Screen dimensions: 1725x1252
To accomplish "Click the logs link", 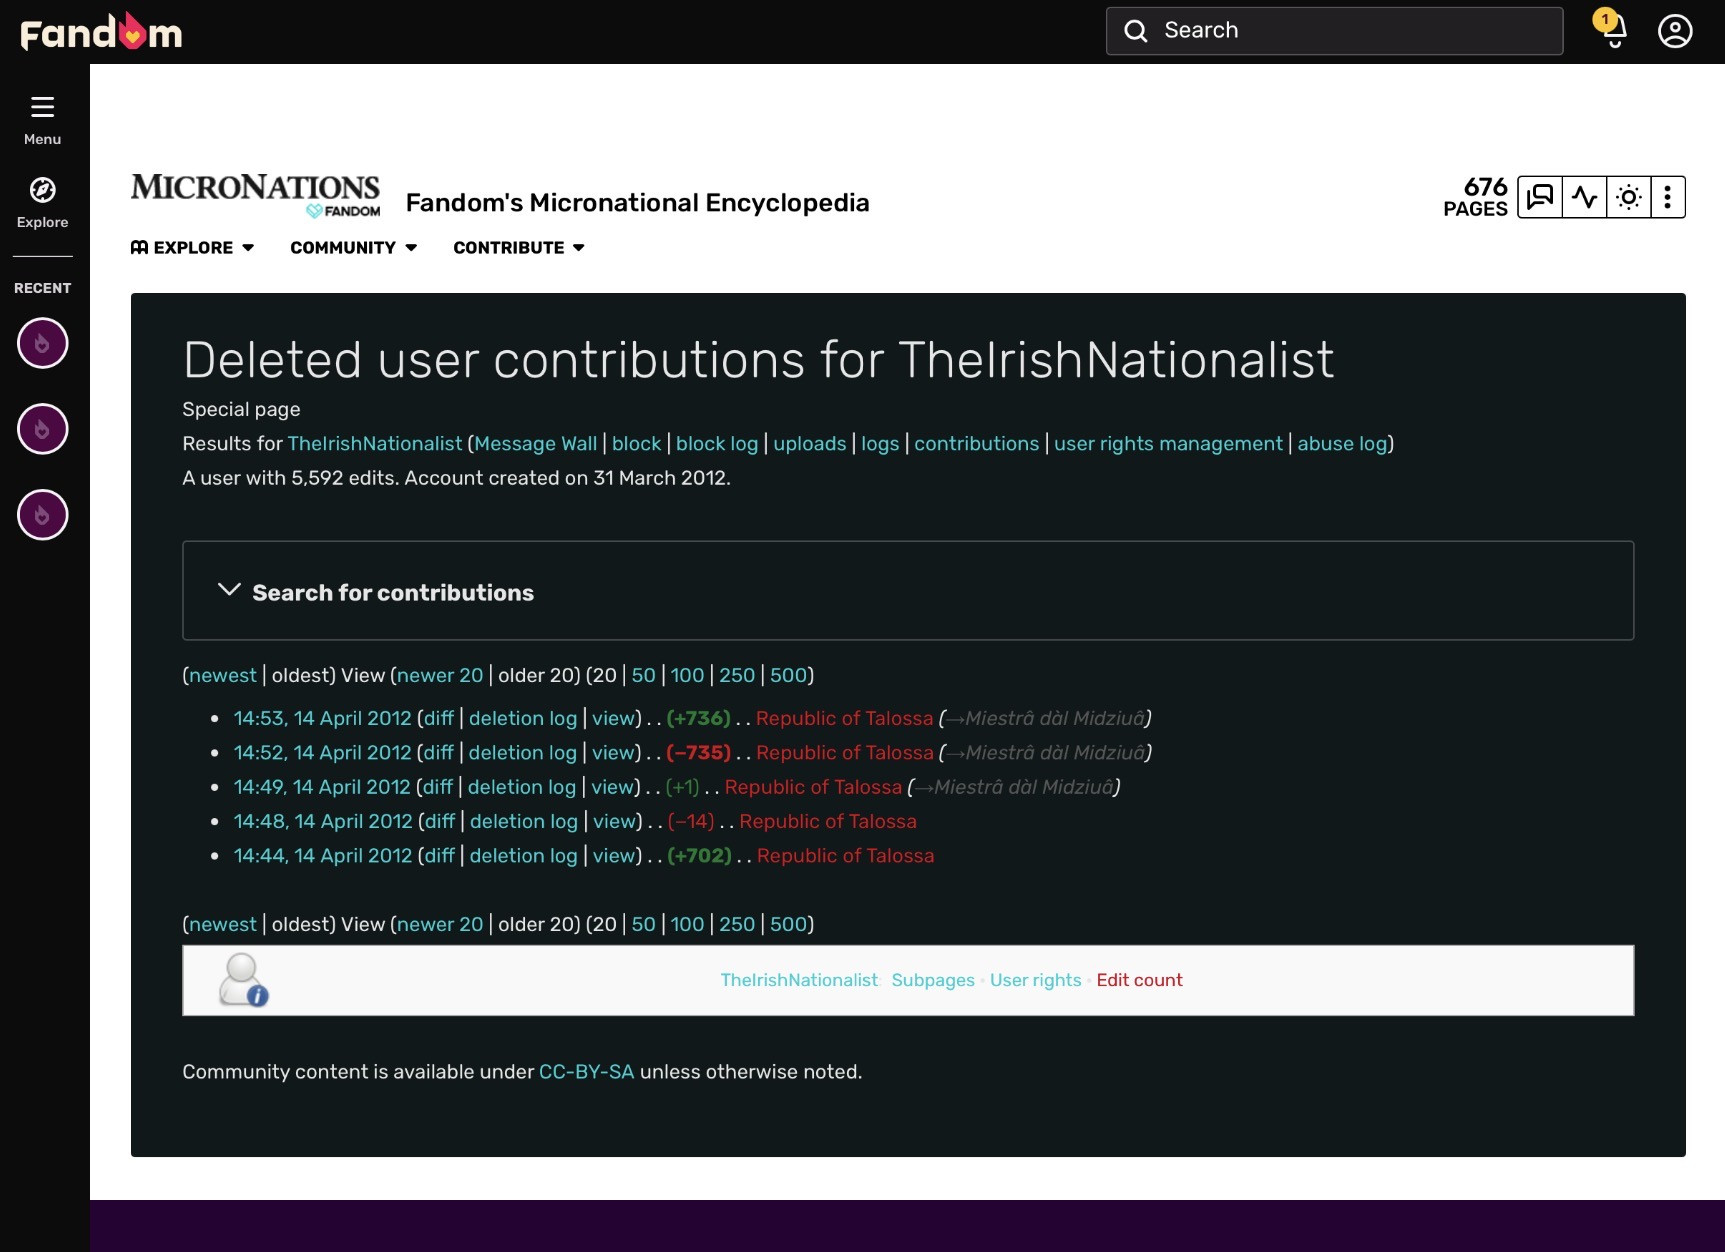I will point(880,444).
